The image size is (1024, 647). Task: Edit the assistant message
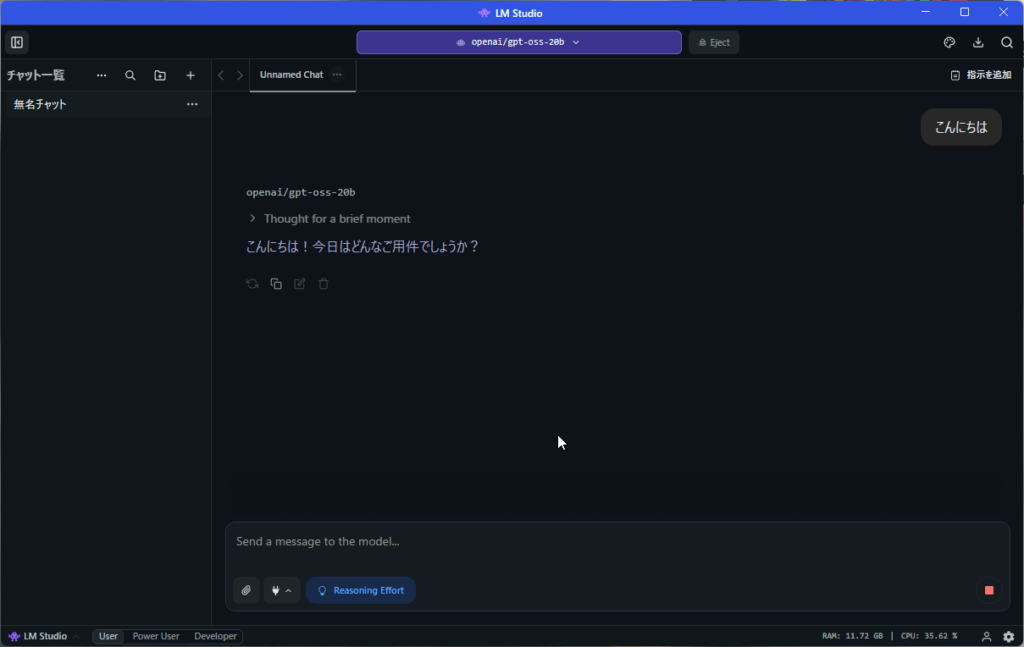coord(300,284)
